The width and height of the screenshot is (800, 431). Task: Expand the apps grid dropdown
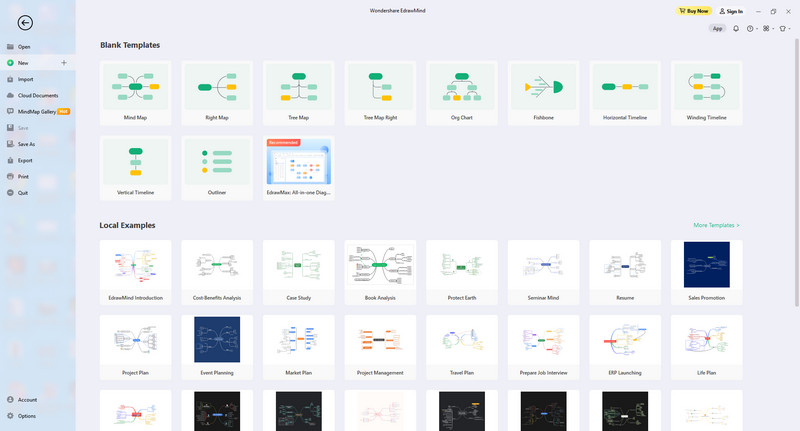[768, 29]
